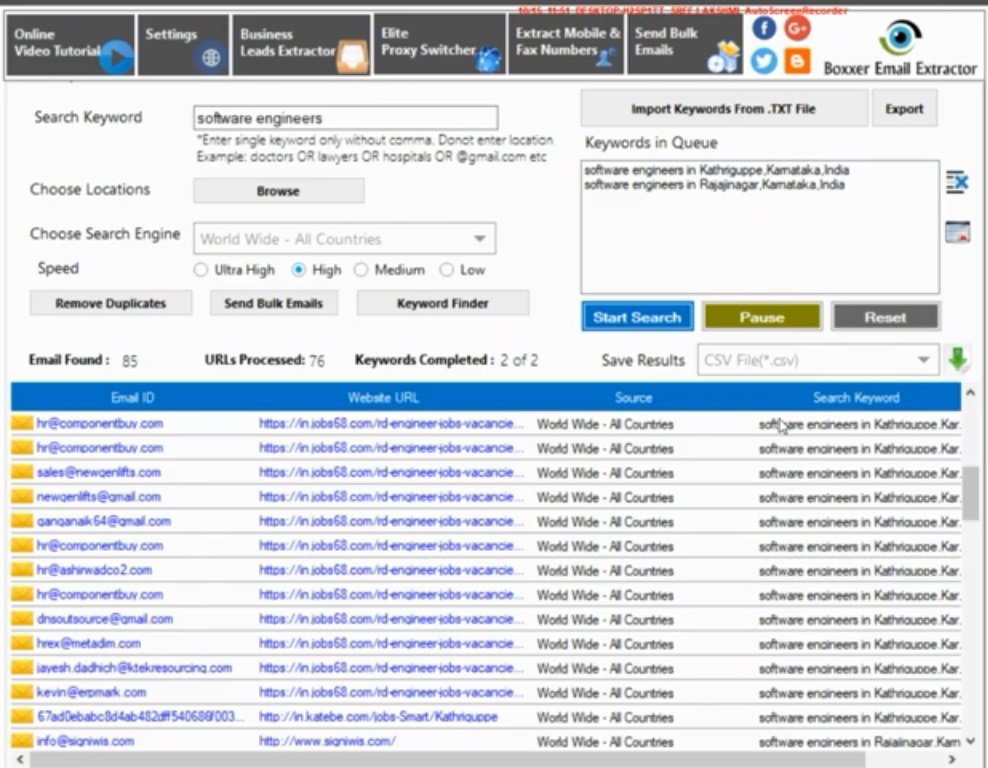Image resolution: width=988 pixels, height=768 pixels.
Task: Click envelope icon for dnsoutsource@gmail.com row
Action: coord(22,619)
